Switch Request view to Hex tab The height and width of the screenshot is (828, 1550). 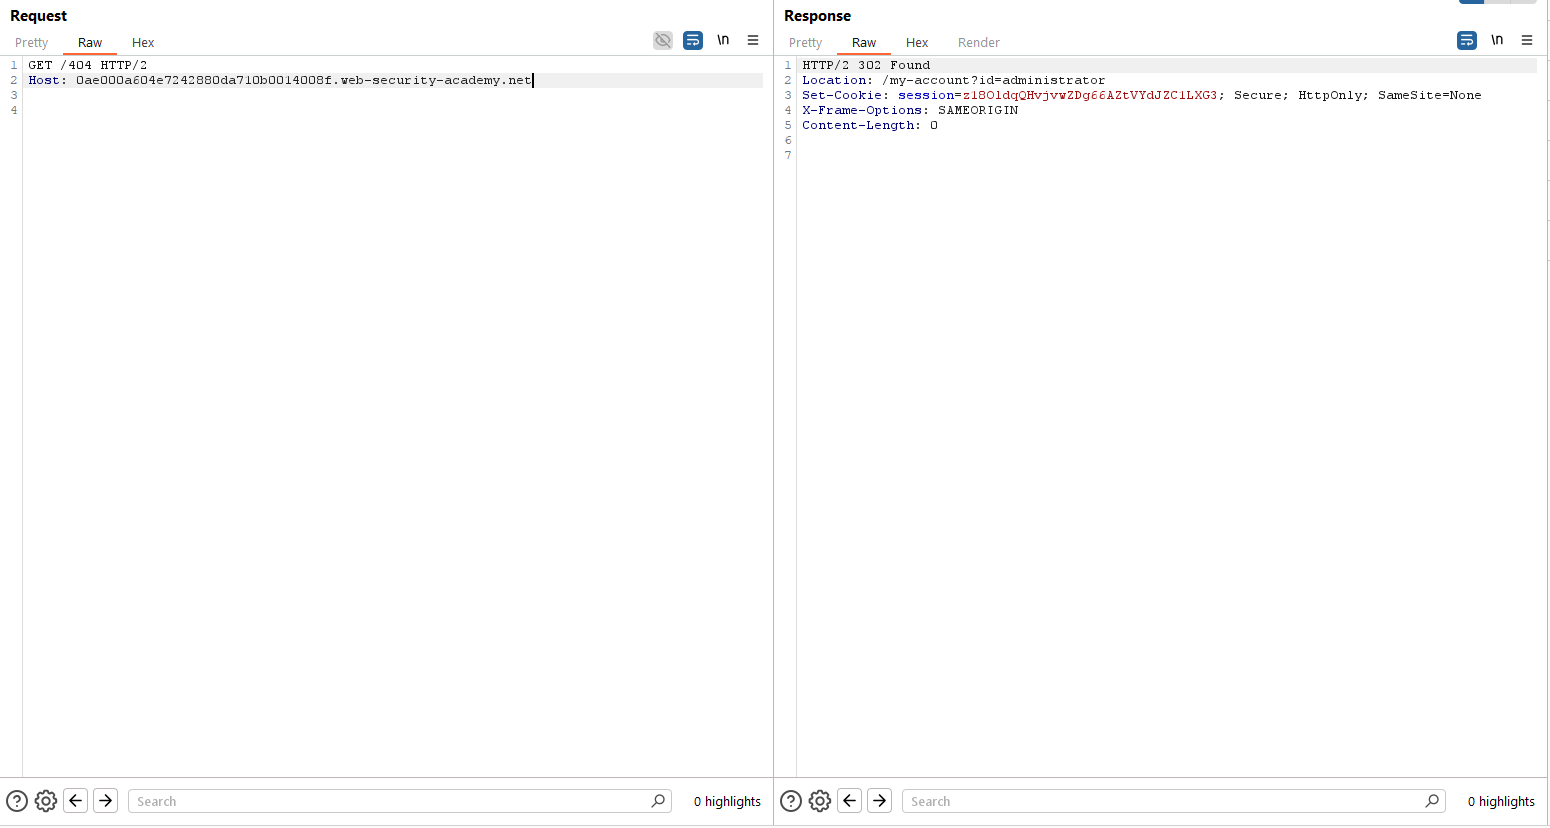pos(143,43)
